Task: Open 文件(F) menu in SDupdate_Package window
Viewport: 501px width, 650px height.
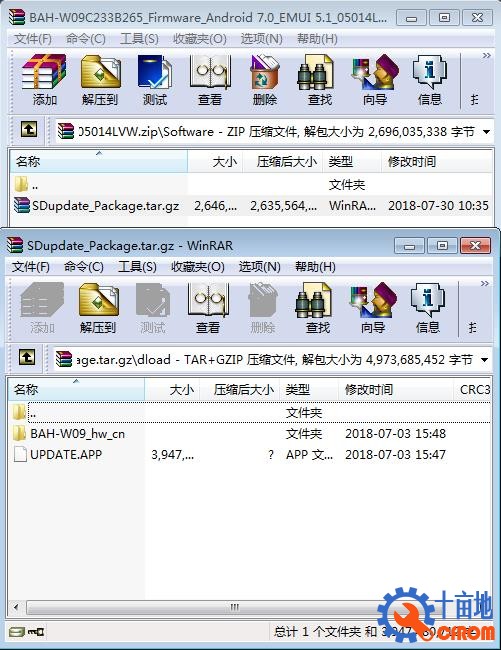Action: point(31,267)
